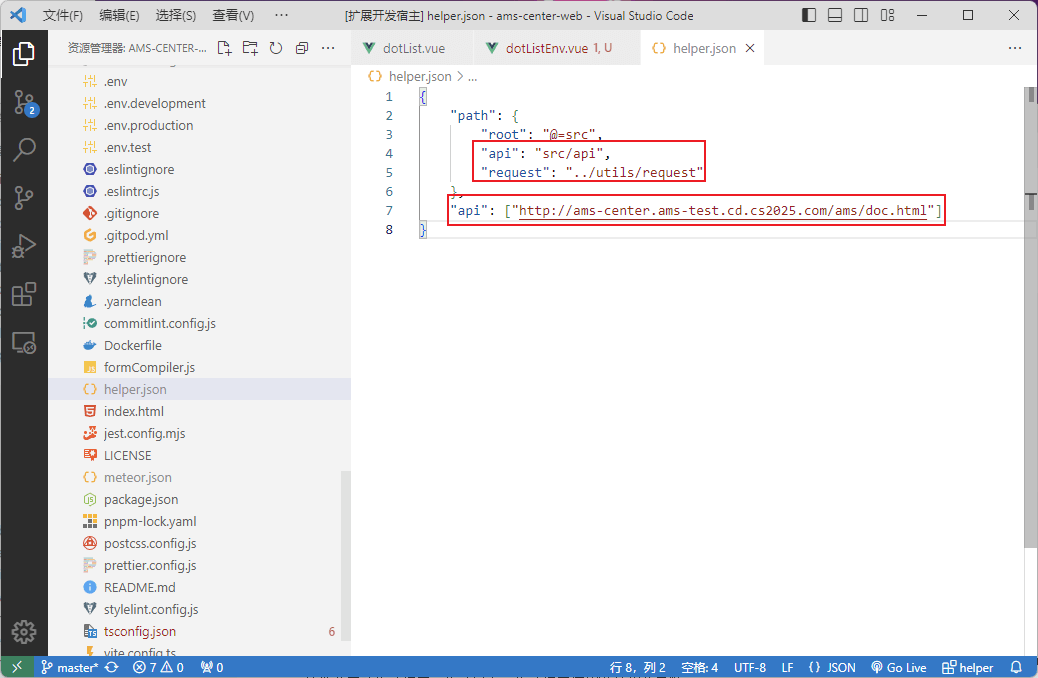Open the Search view icon
The height and width of the screenshot is (678, 1038).
[24, 150]
